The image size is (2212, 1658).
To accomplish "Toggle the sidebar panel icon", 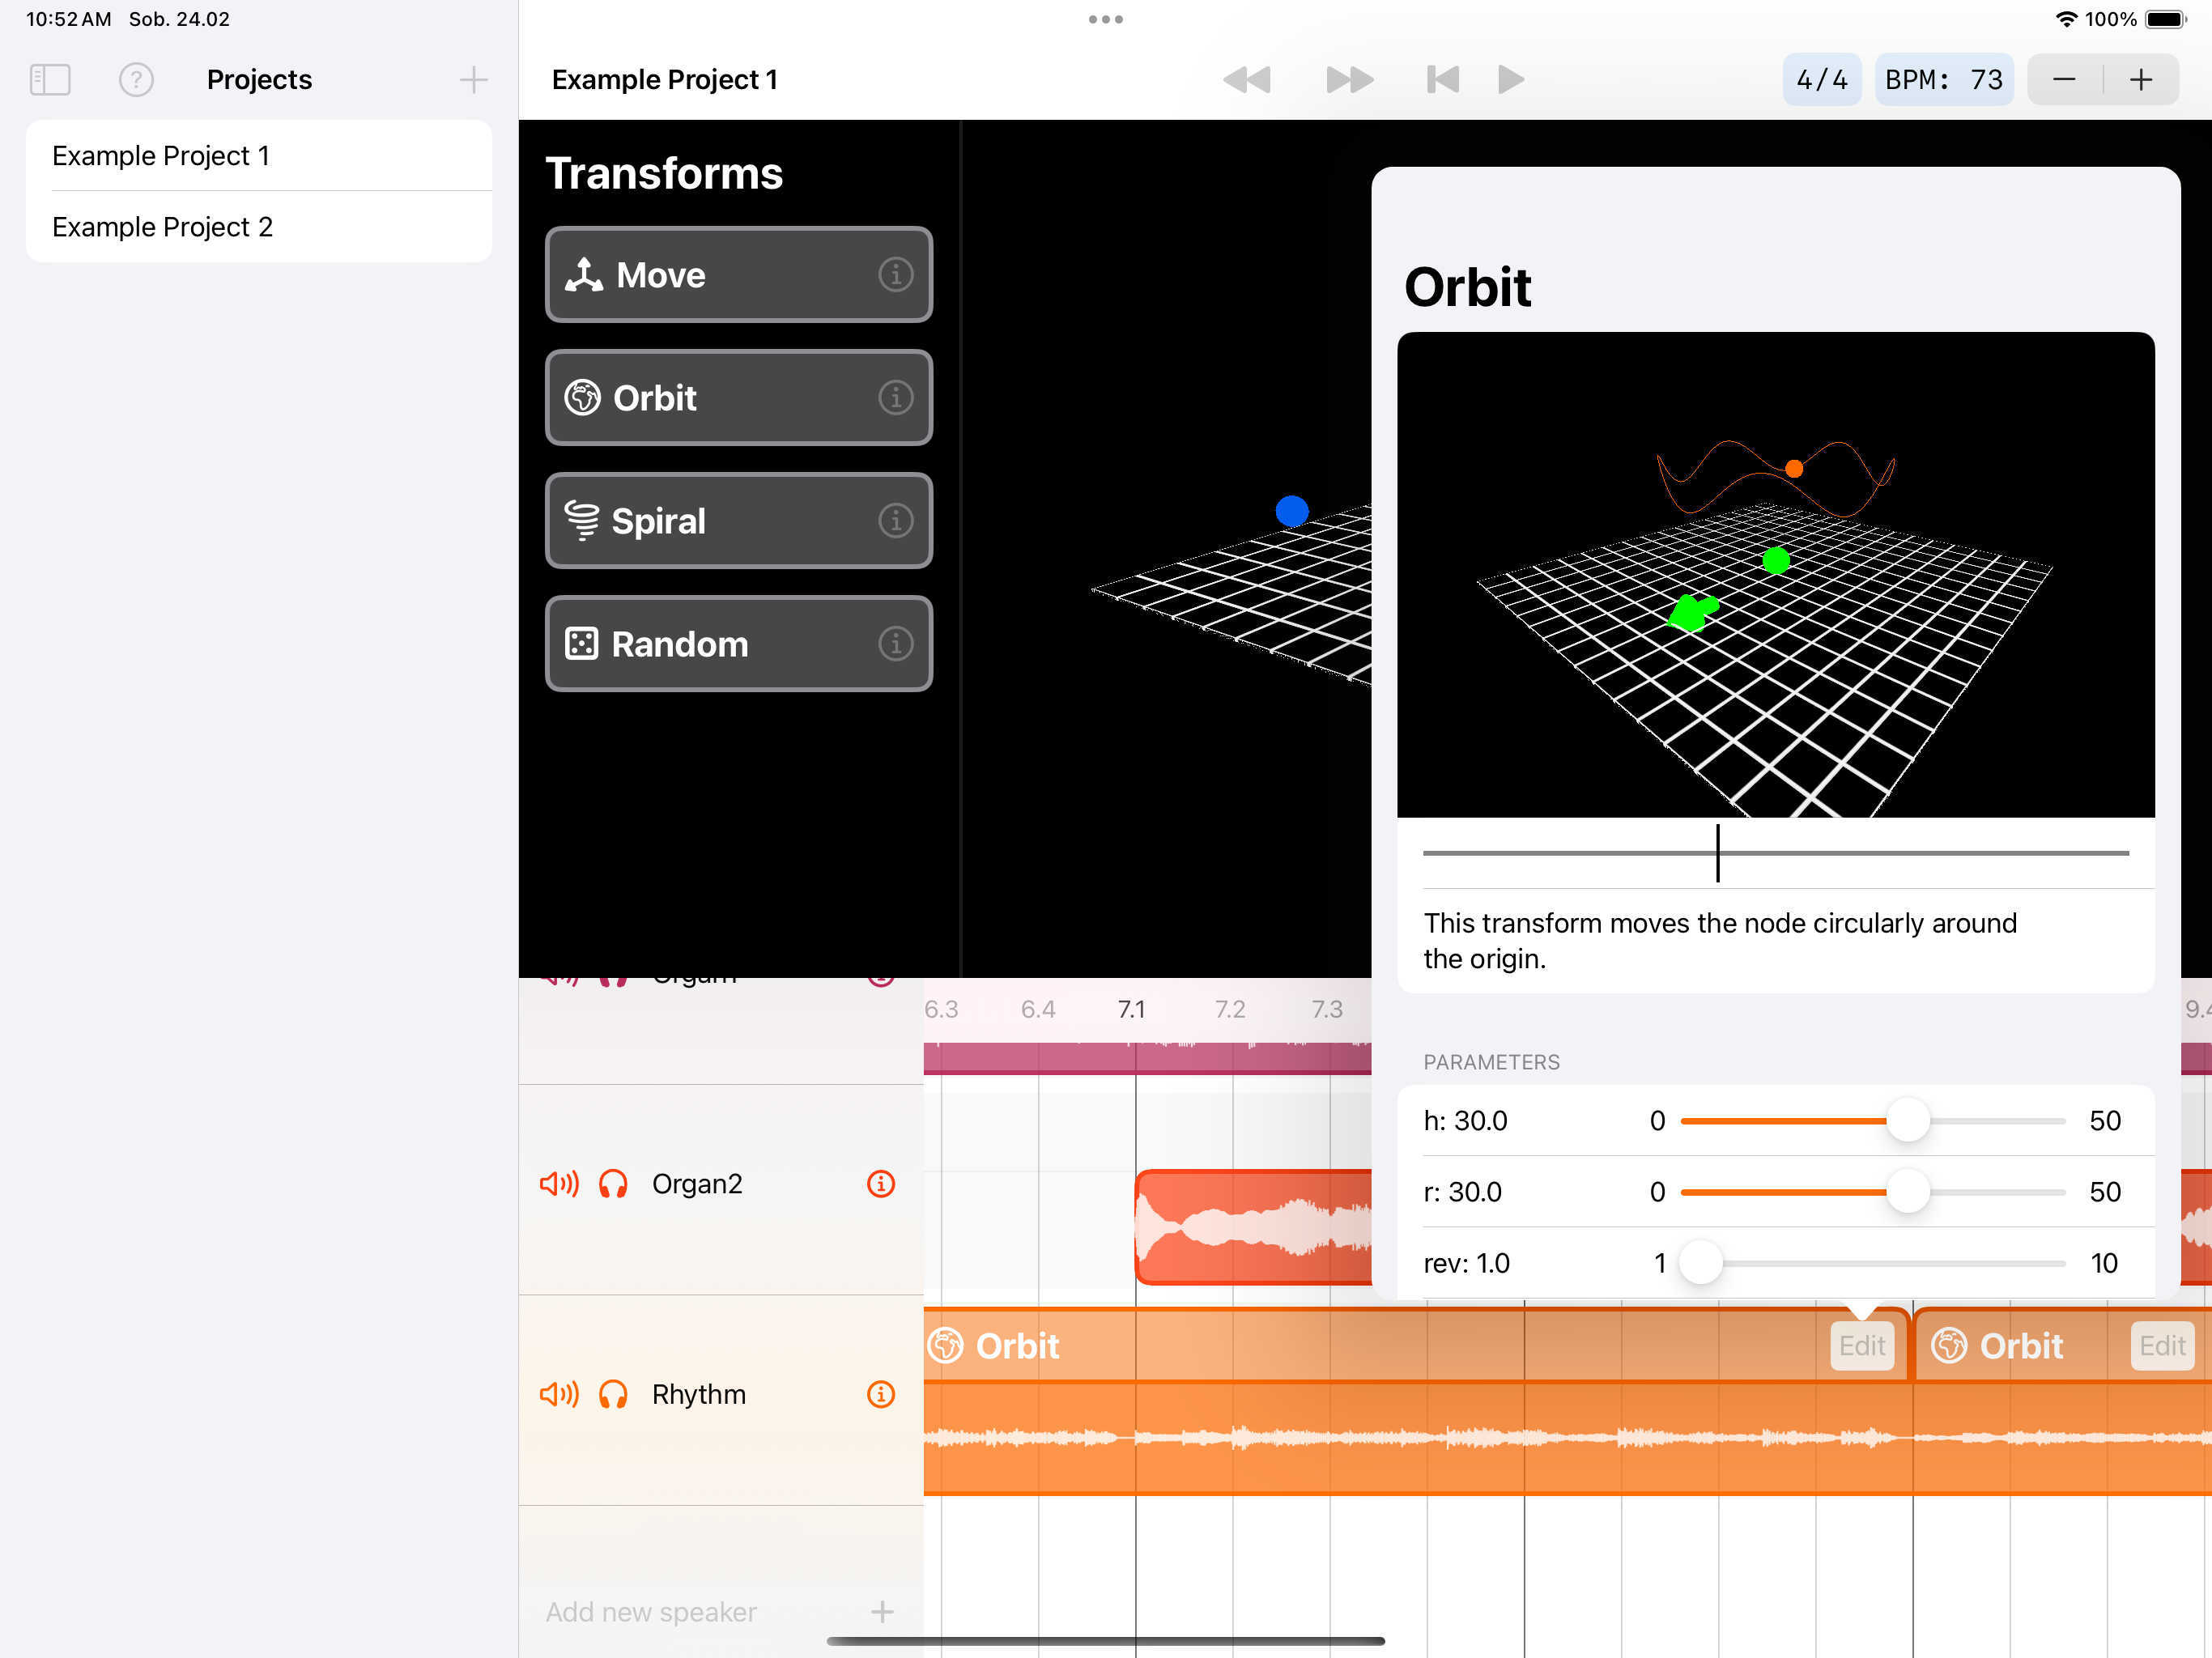I will tap(50, 79).
